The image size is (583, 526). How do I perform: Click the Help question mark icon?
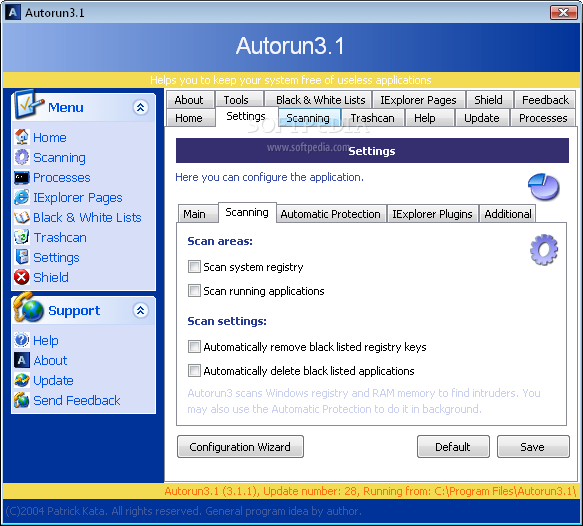coord(22,340)
